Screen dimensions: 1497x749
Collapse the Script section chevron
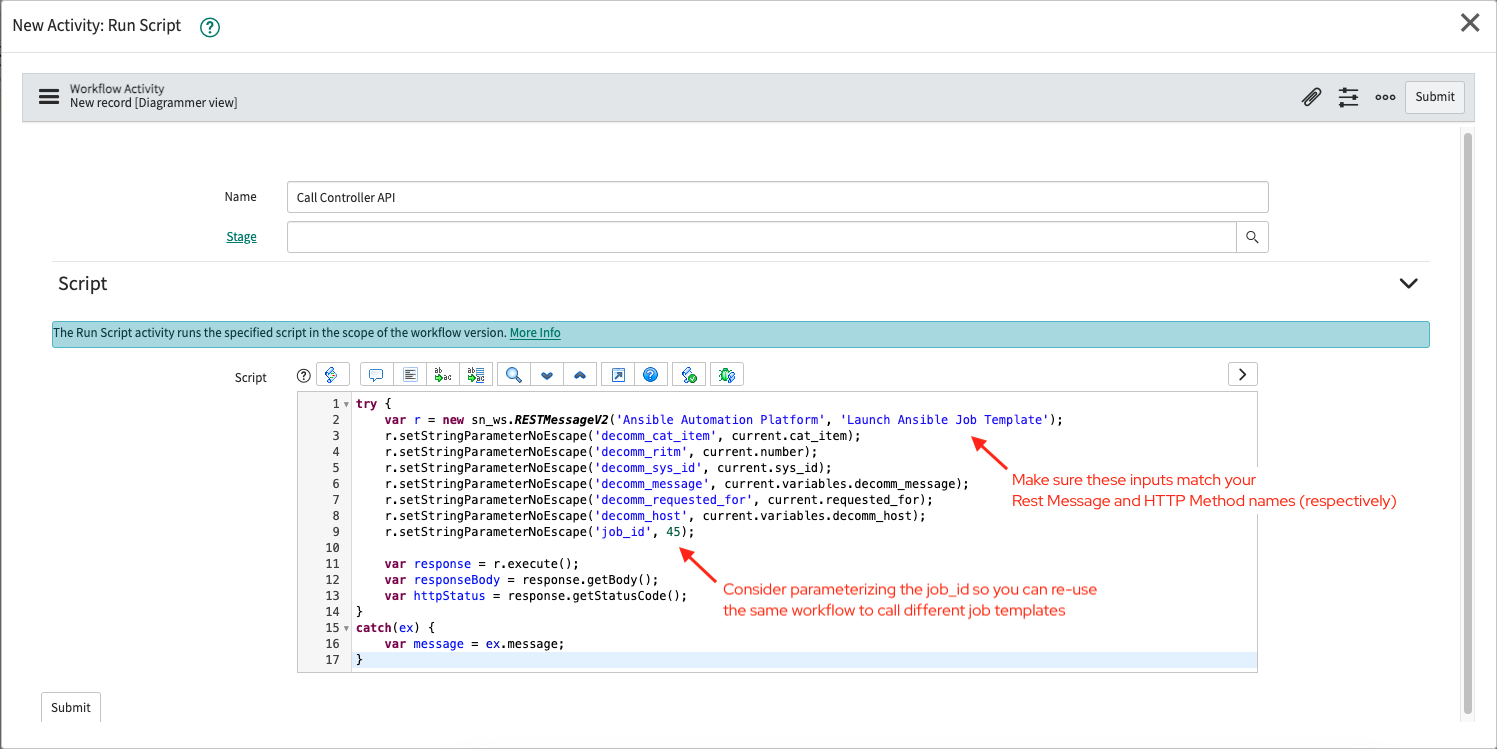tap(1408, 283)
